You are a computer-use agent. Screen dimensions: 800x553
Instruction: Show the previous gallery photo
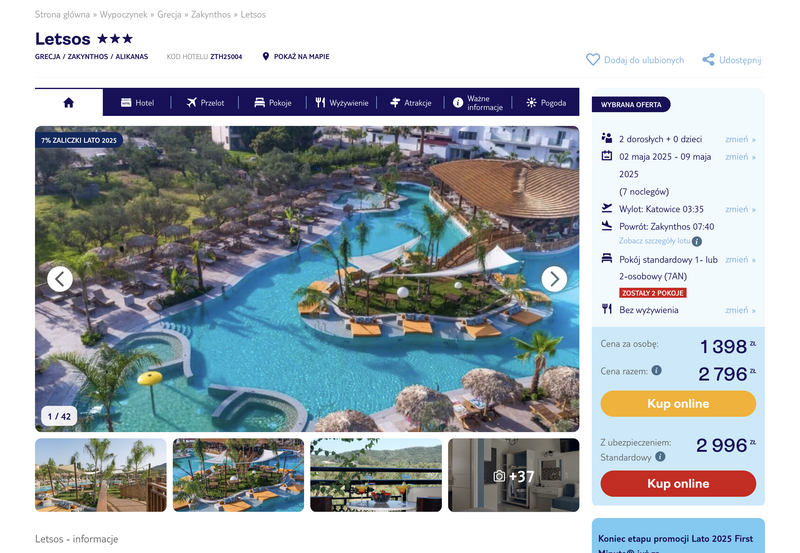(60, 279)
